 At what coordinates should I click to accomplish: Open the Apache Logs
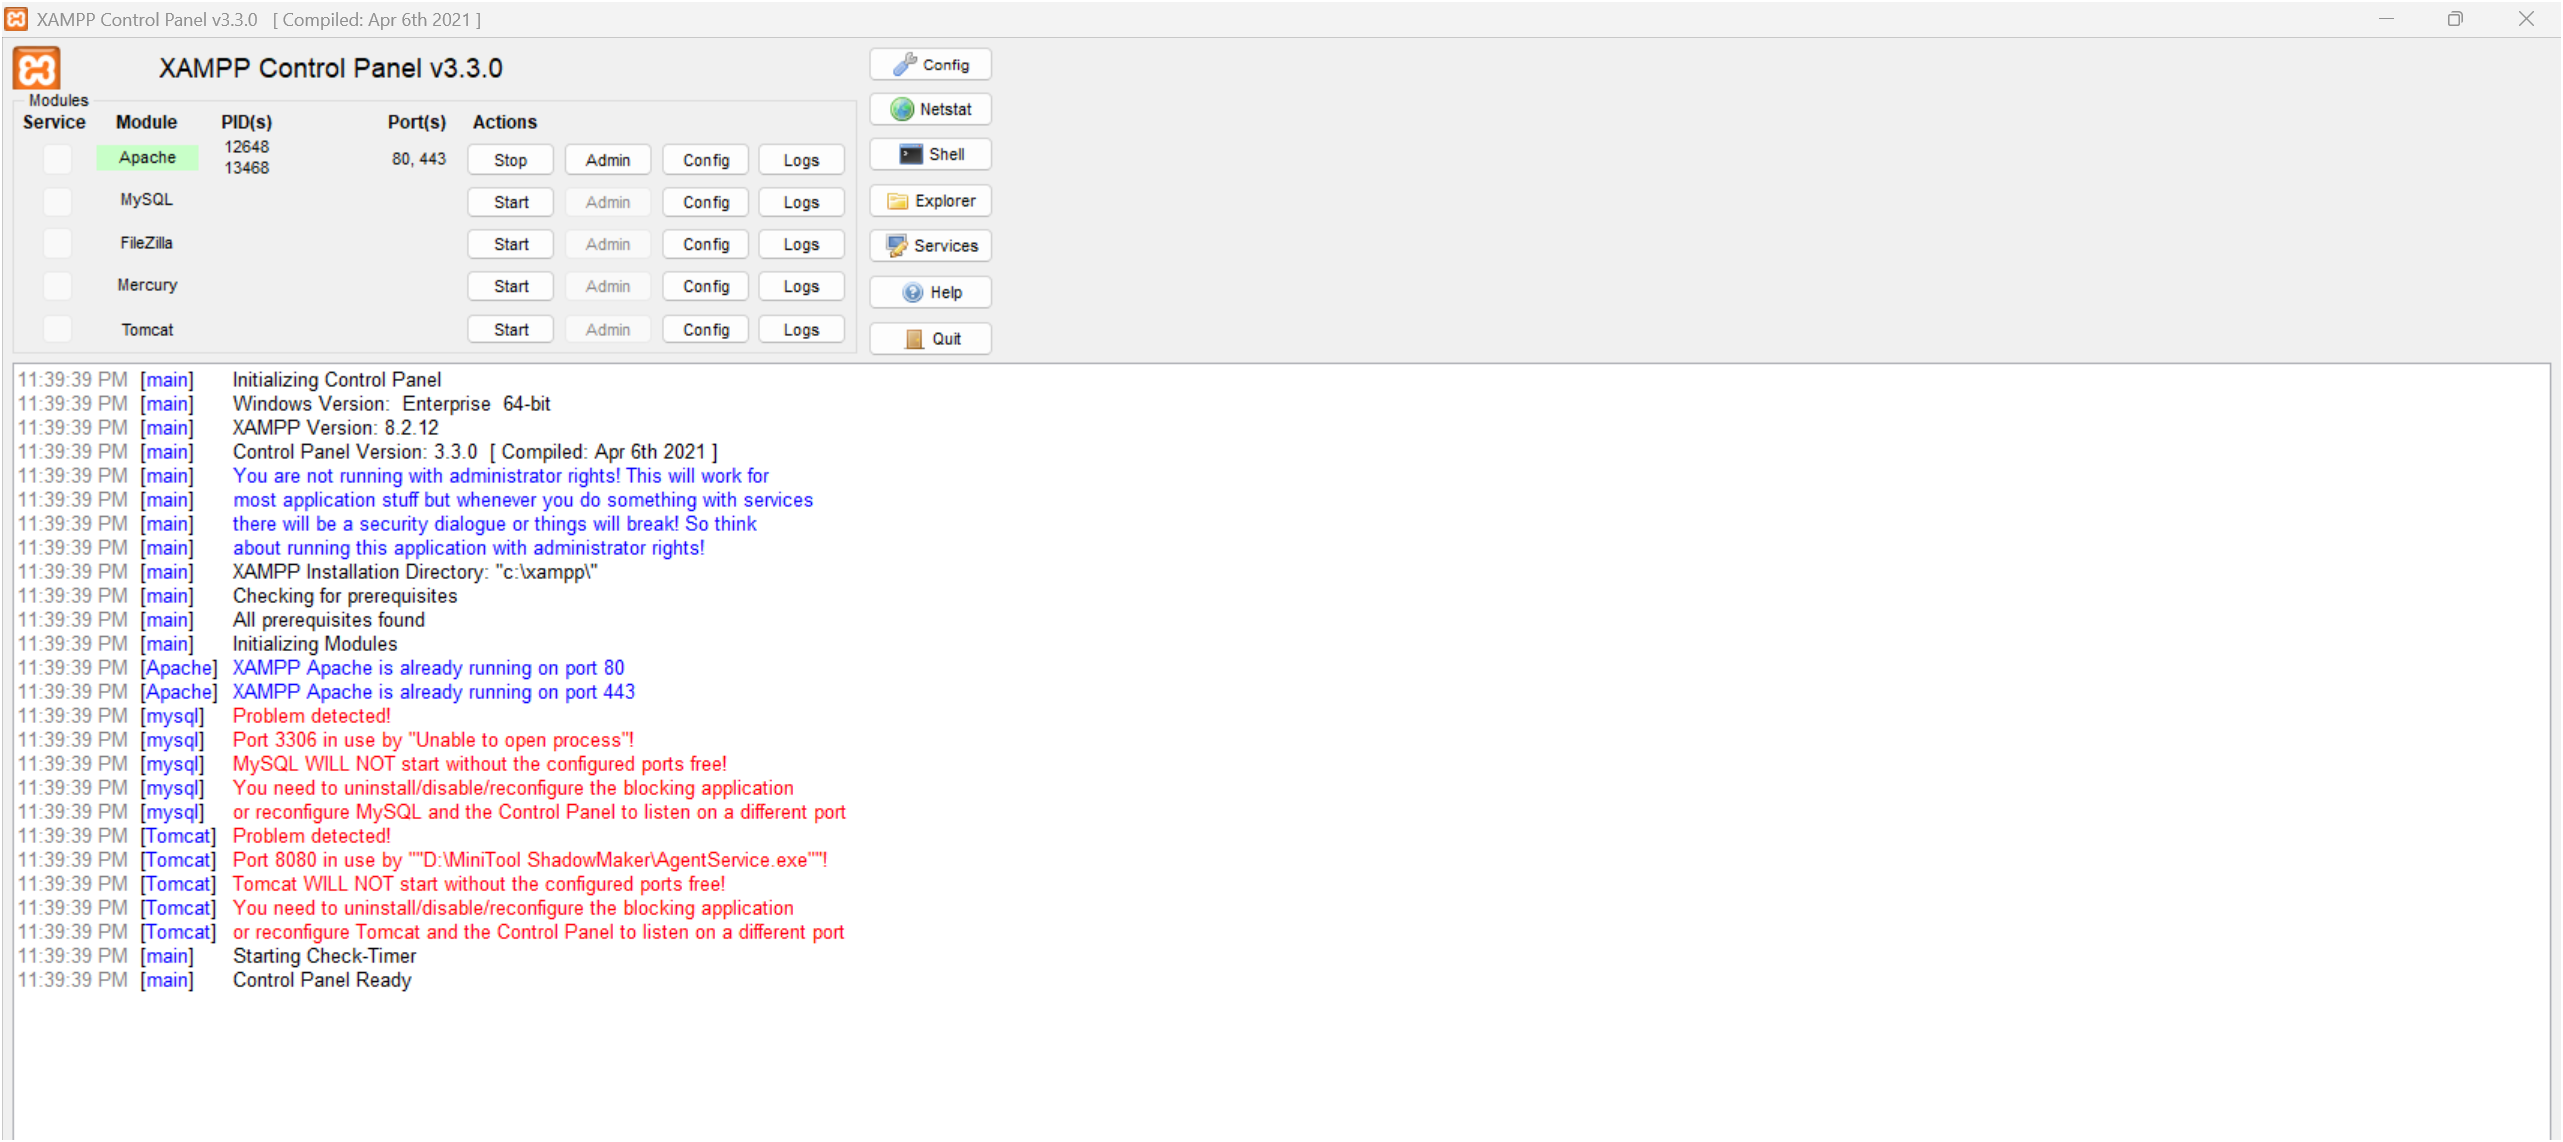point(800,159)
